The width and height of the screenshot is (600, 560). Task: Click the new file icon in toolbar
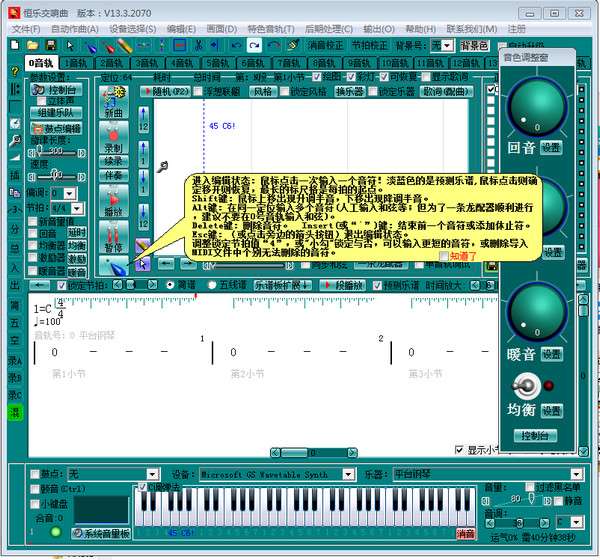click(15, 46)
